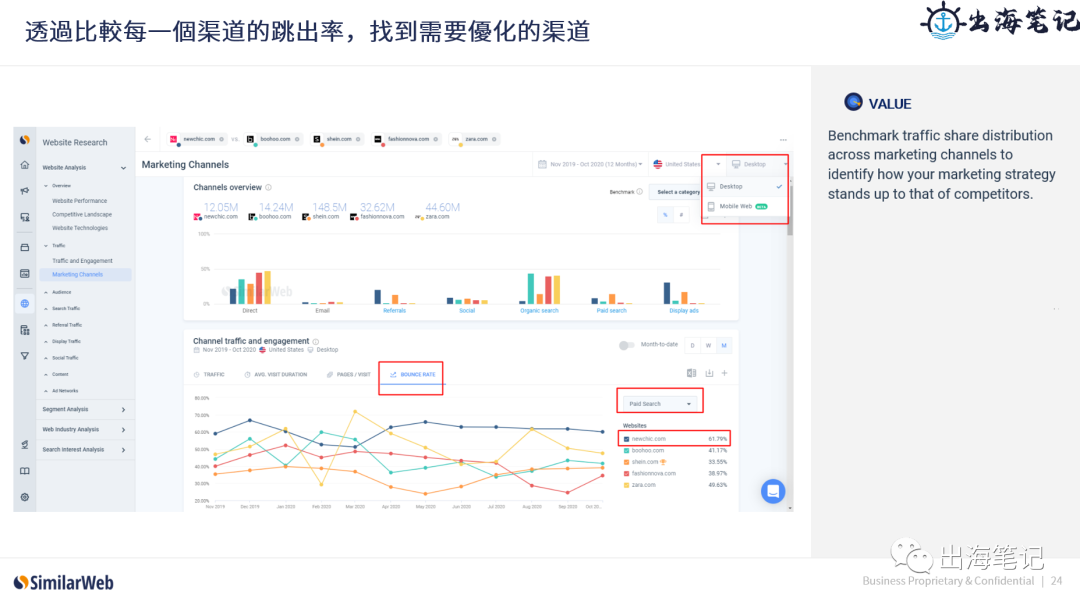Choose Desktop in device menu
Image resolution: width=1080 pixels, height=605 pixels.
(x=745, y=187)
